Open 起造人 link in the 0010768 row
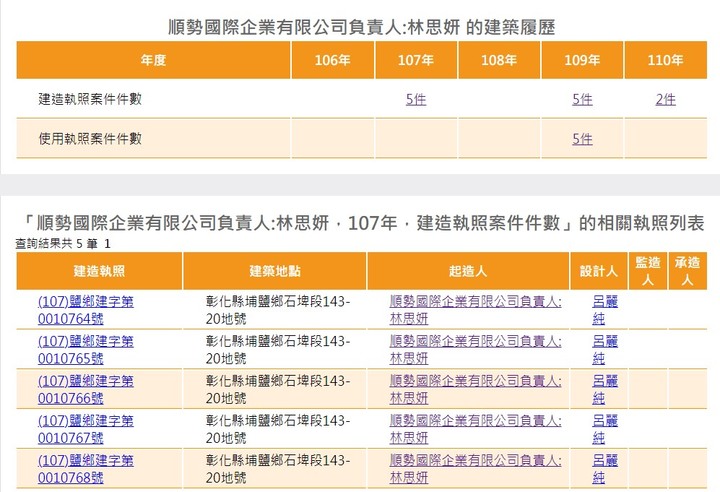This screenshot has height=492, width=720. point(475,469)
